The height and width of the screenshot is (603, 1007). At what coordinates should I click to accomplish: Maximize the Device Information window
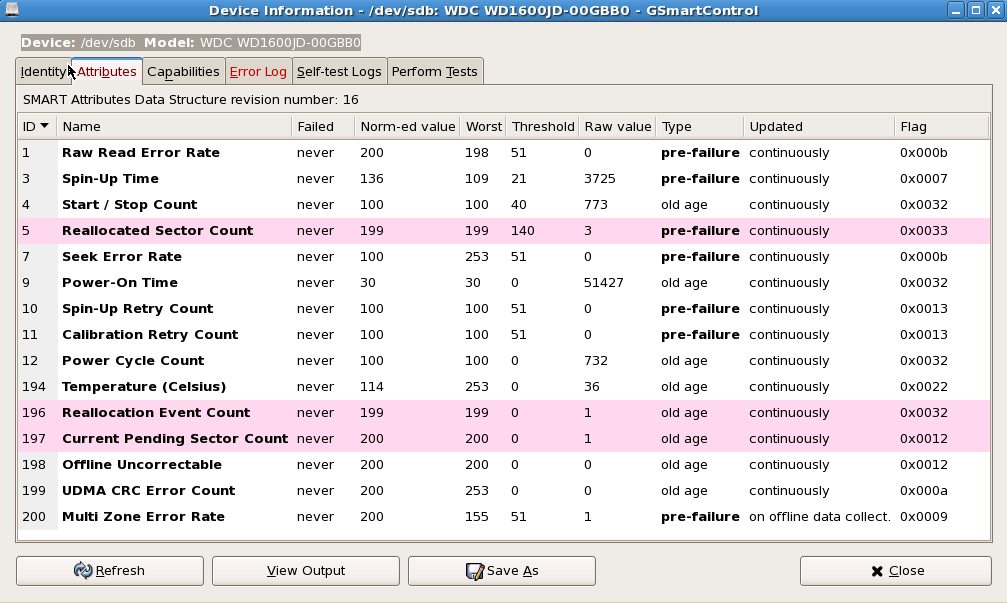(976, 10)
